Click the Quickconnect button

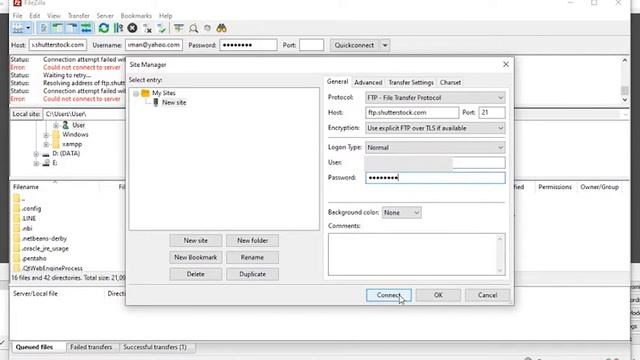point(354,45)
